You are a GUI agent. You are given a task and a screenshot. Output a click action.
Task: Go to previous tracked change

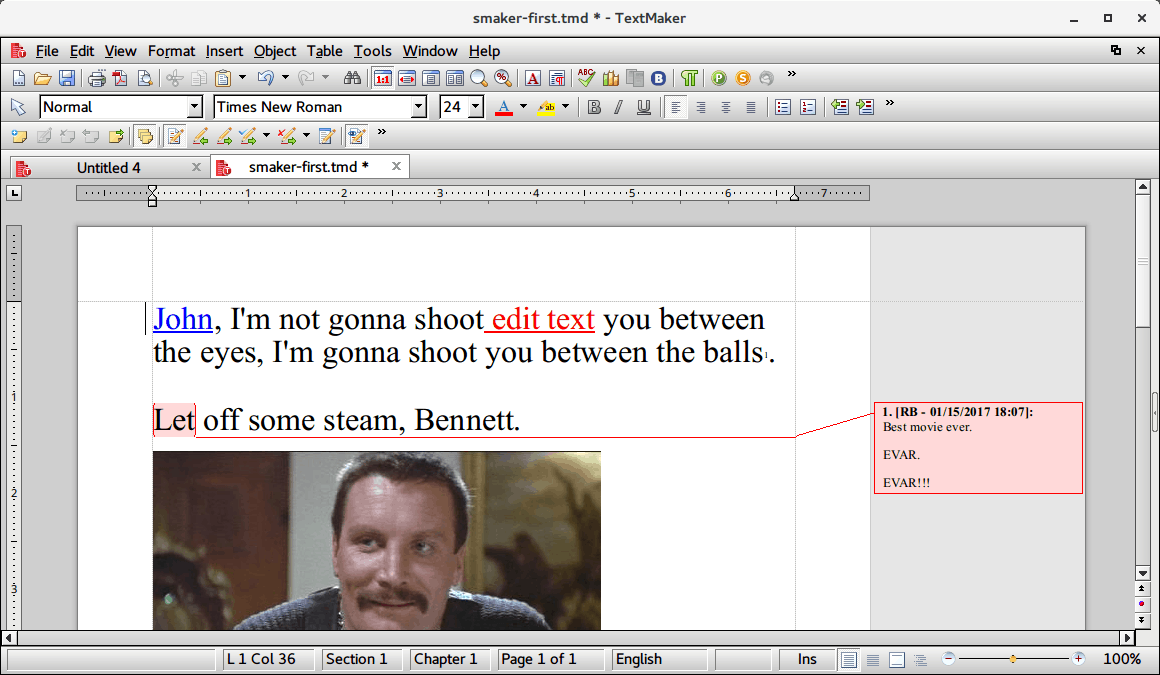point(200,136)
